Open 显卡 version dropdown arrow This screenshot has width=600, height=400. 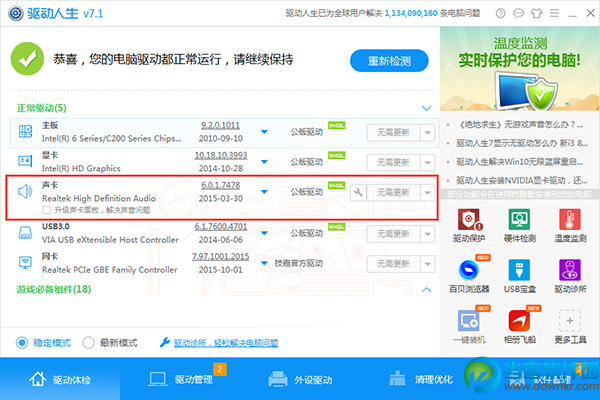click(x=264, y=162)
